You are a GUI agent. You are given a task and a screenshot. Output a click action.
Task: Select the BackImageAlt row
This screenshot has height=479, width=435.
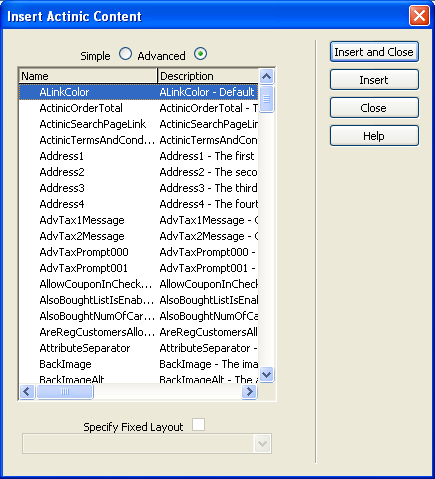click(139, 378)
